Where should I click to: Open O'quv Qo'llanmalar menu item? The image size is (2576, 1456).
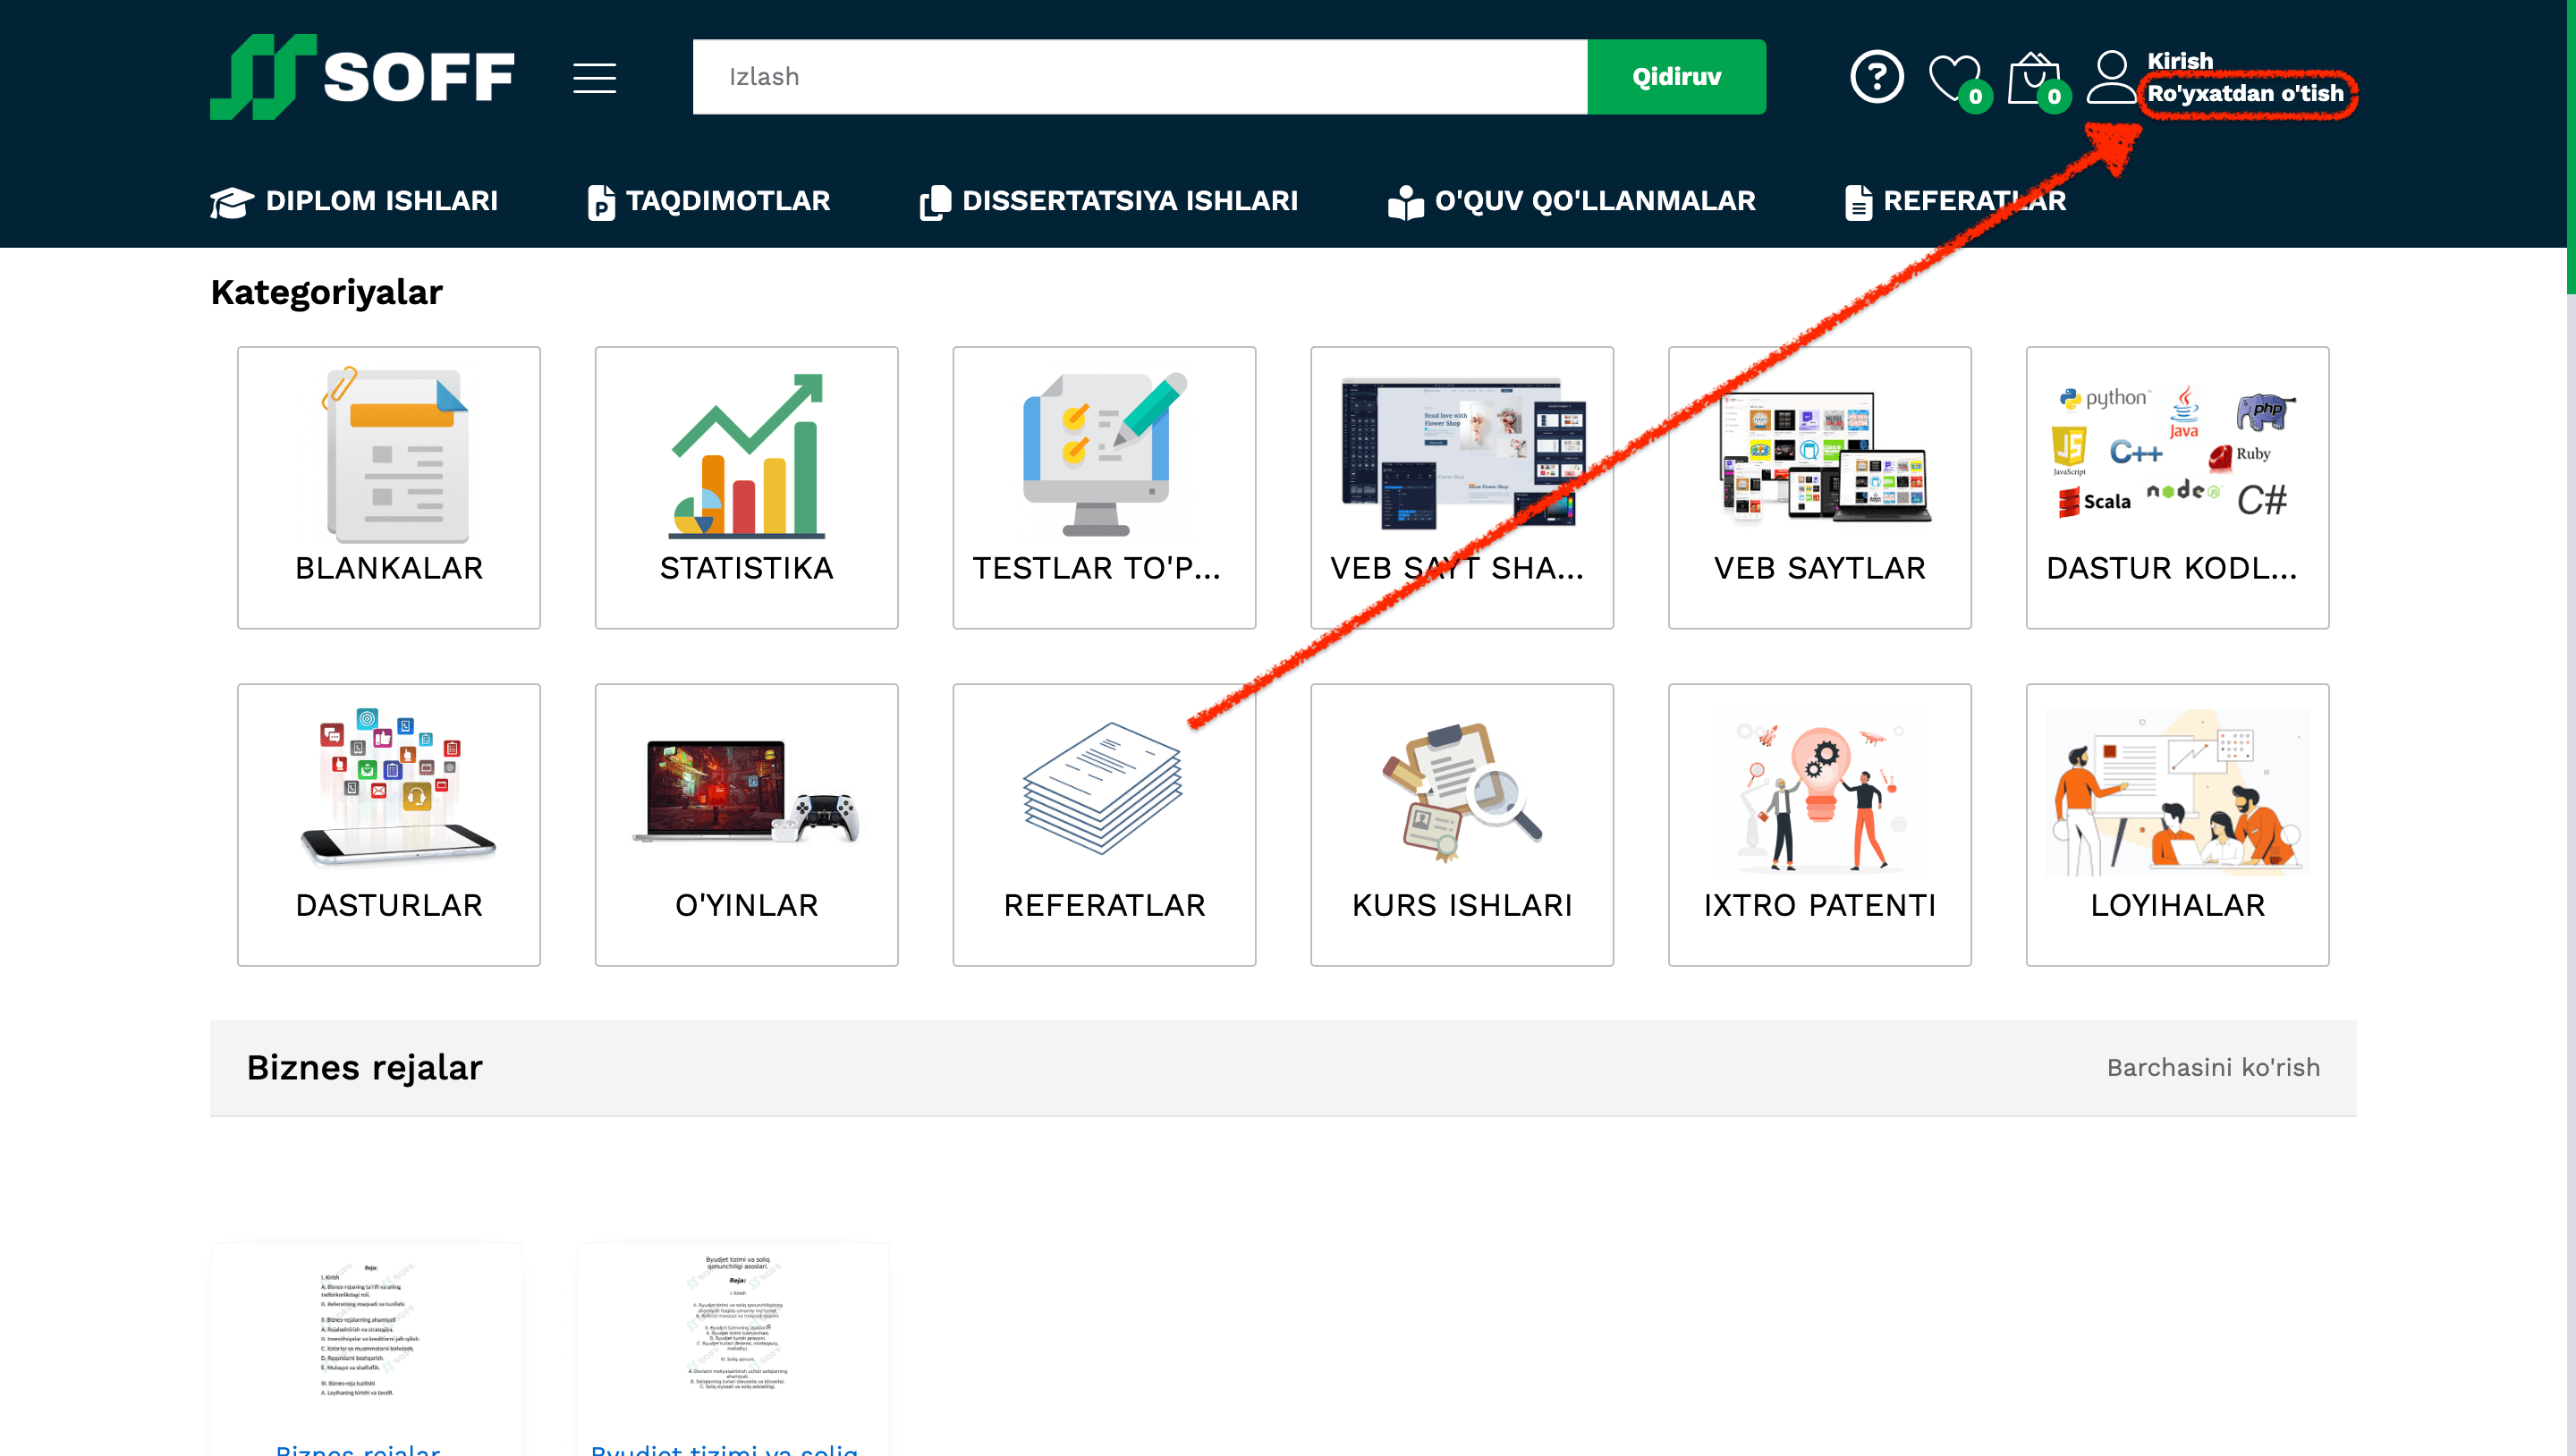1572,201
